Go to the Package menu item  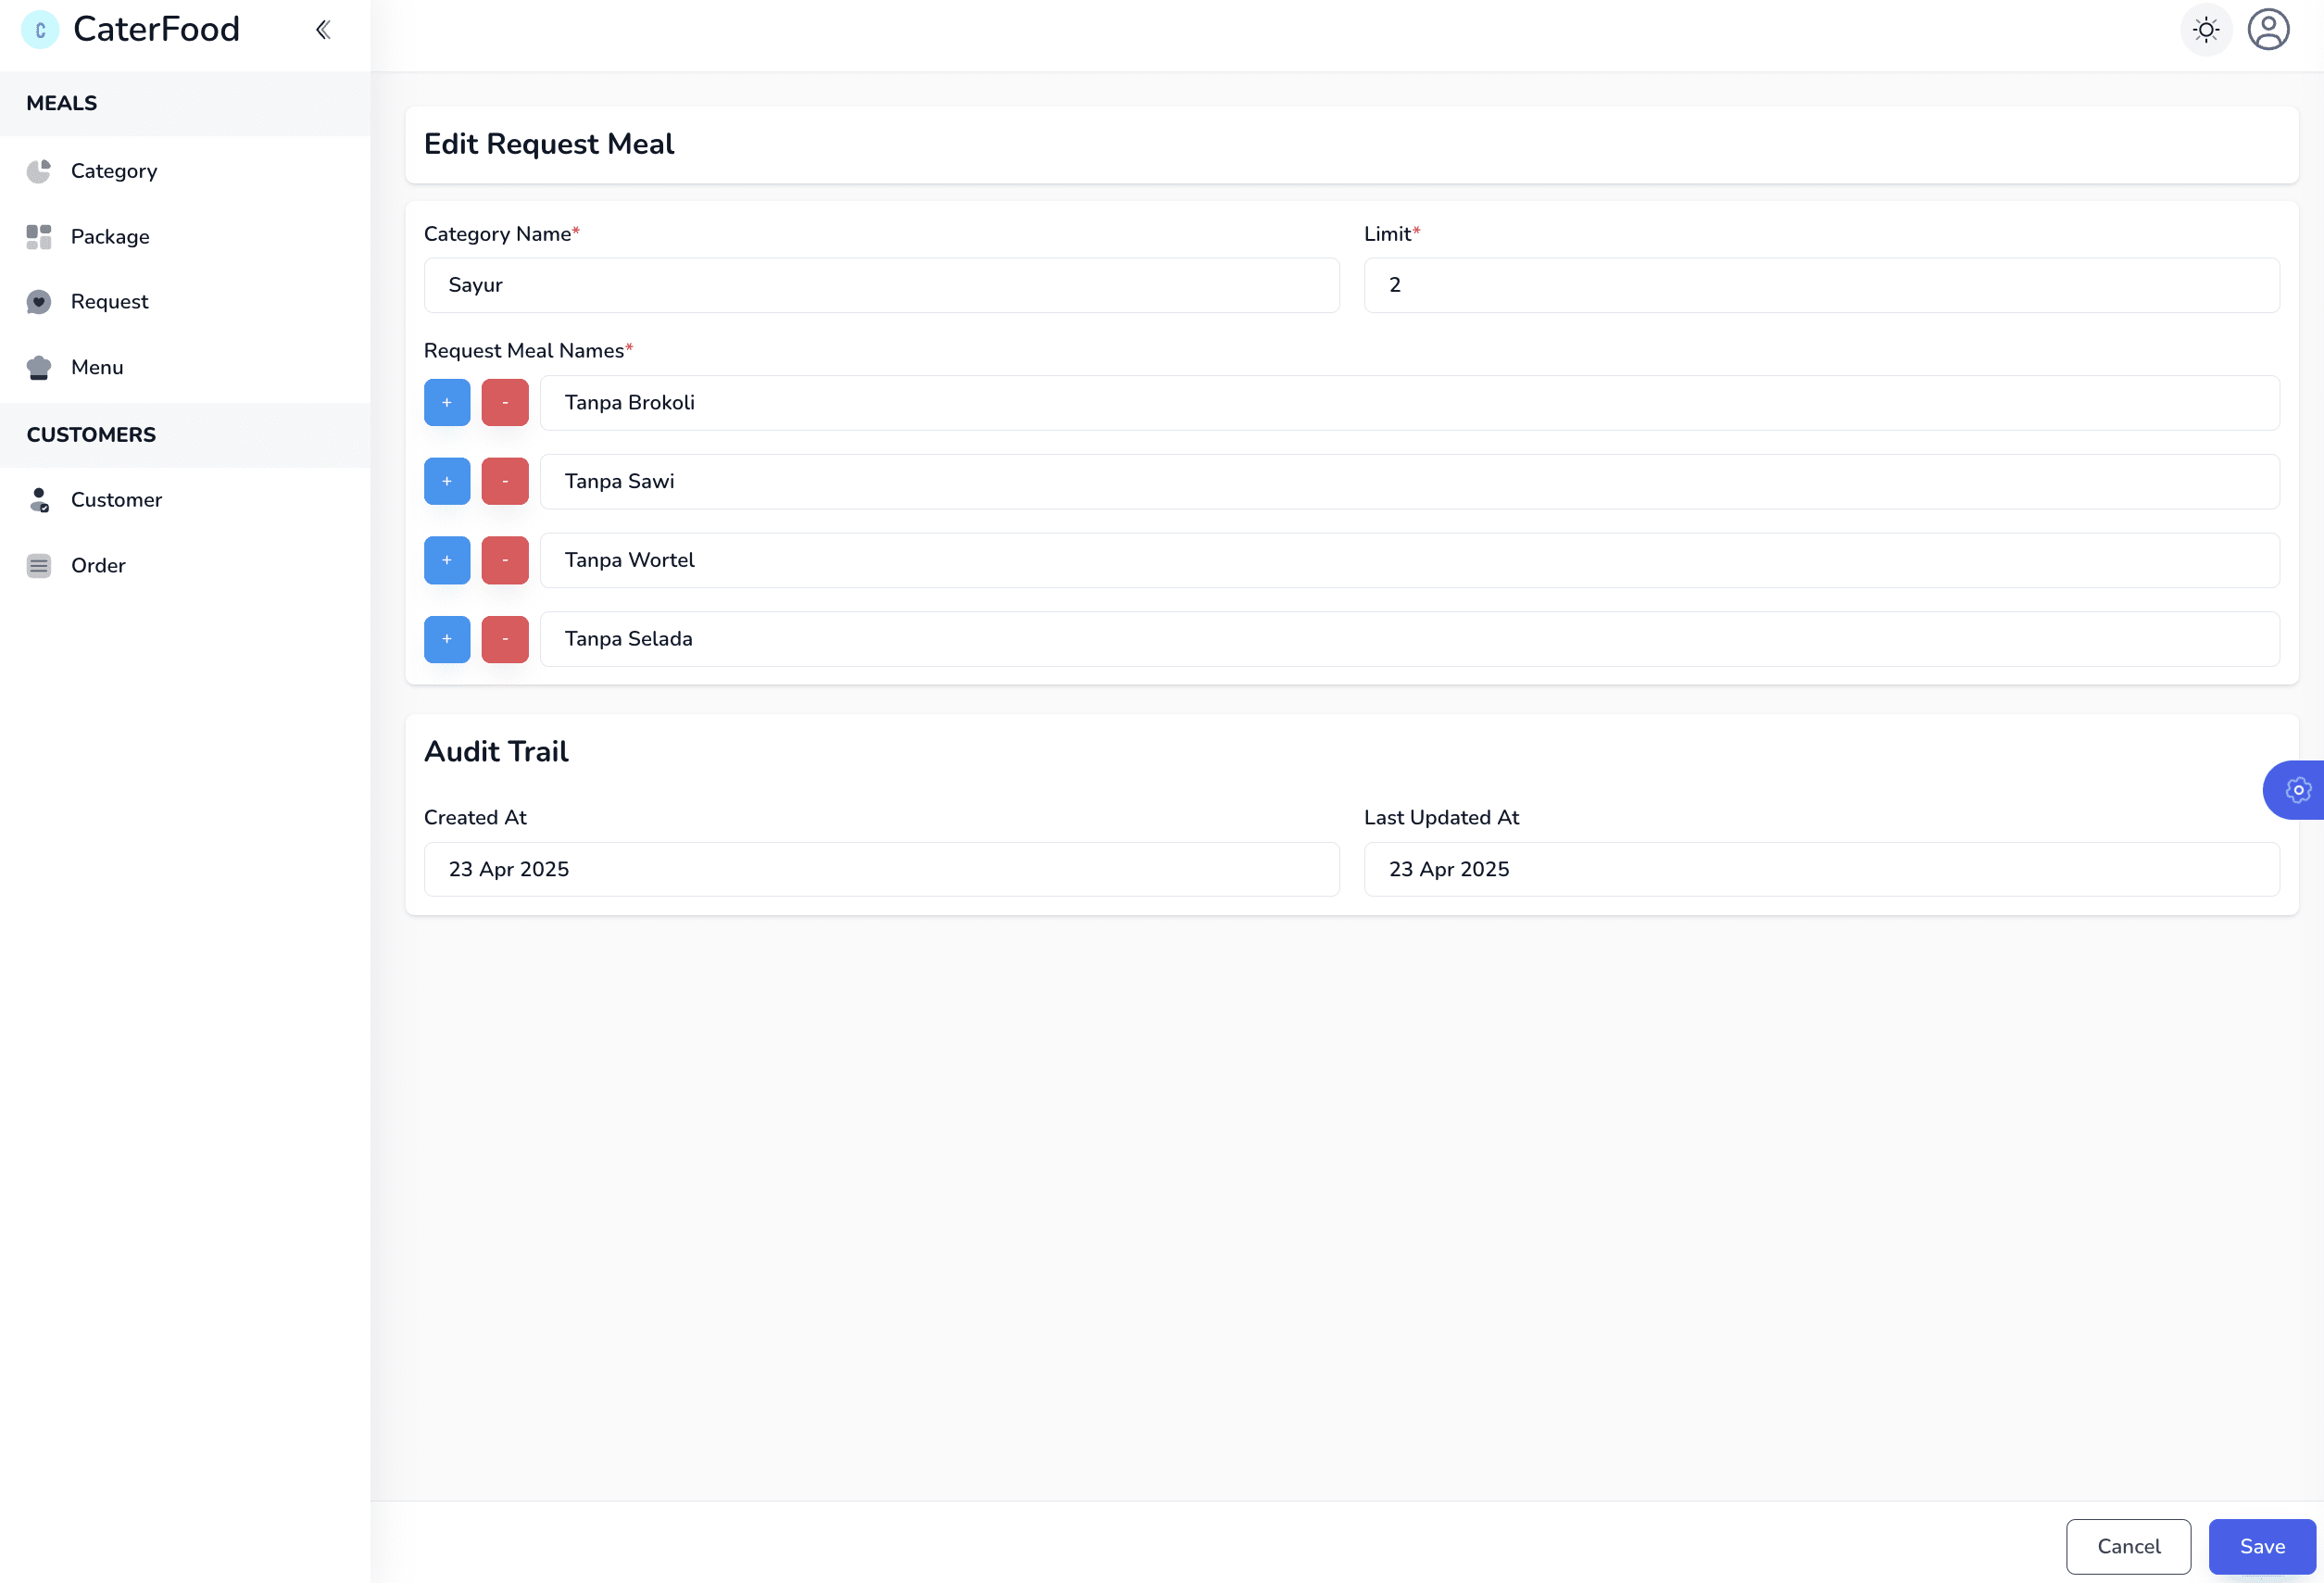(x=110, y=237)
